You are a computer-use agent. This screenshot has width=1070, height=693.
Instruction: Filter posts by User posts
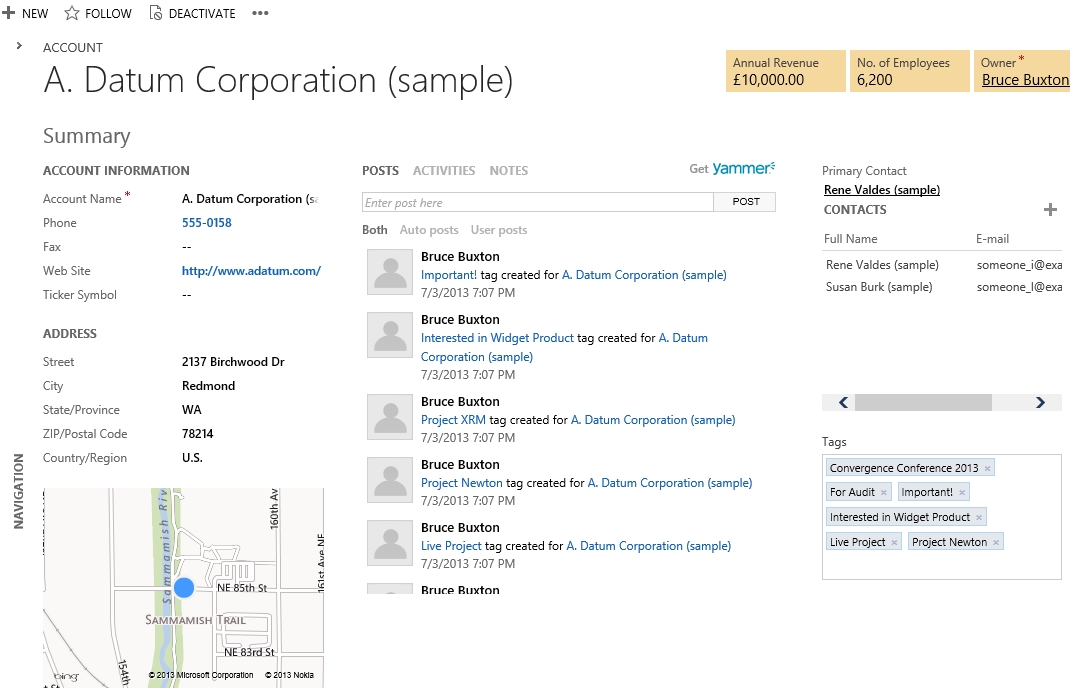coord(498,230)
